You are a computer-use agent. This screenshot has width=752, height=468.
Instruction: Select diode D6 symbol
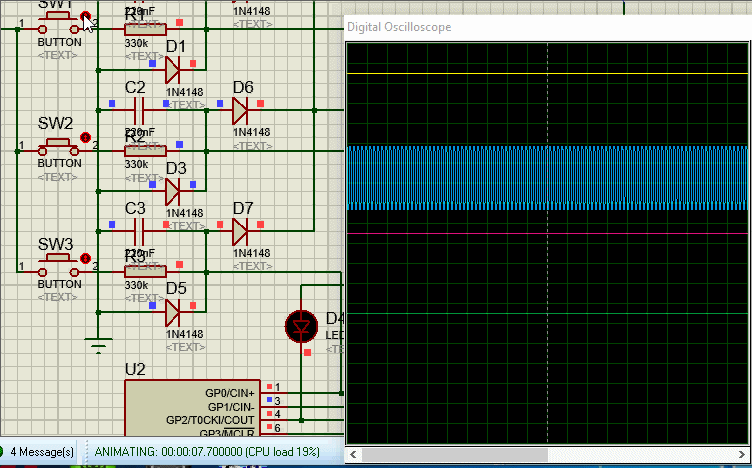(x=240, y=110)
